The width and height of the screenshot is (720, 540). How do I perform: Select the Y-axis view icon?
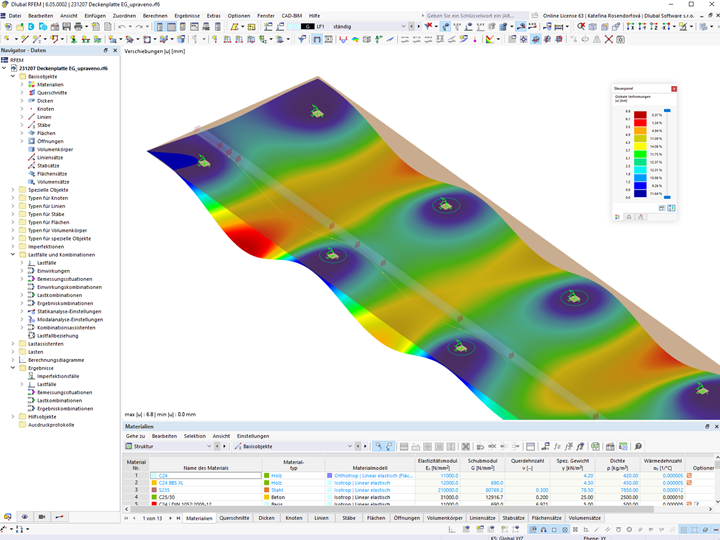(642, 27)
